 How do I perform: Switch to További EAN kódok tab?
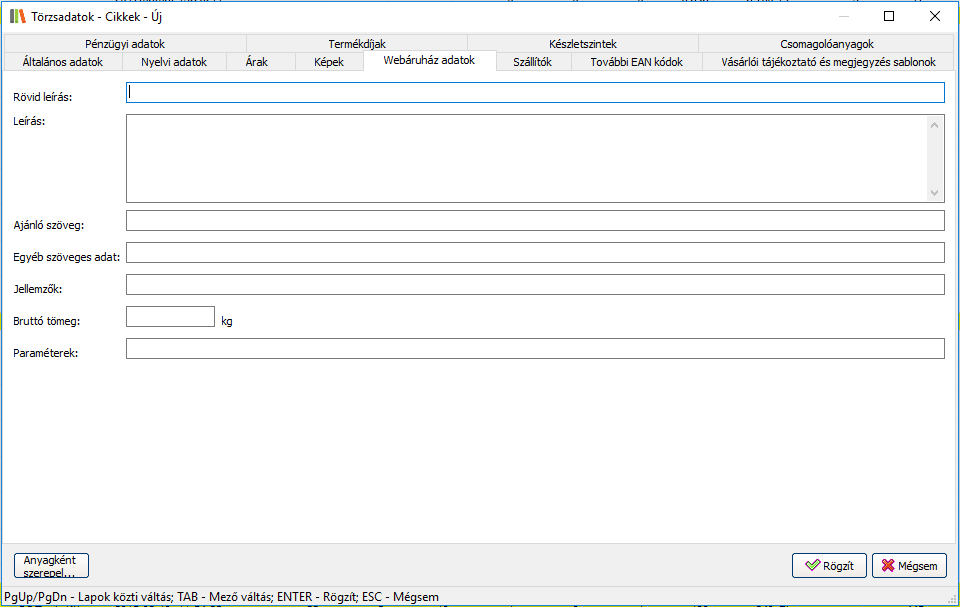pyautogui.click(x=636, y=62)
